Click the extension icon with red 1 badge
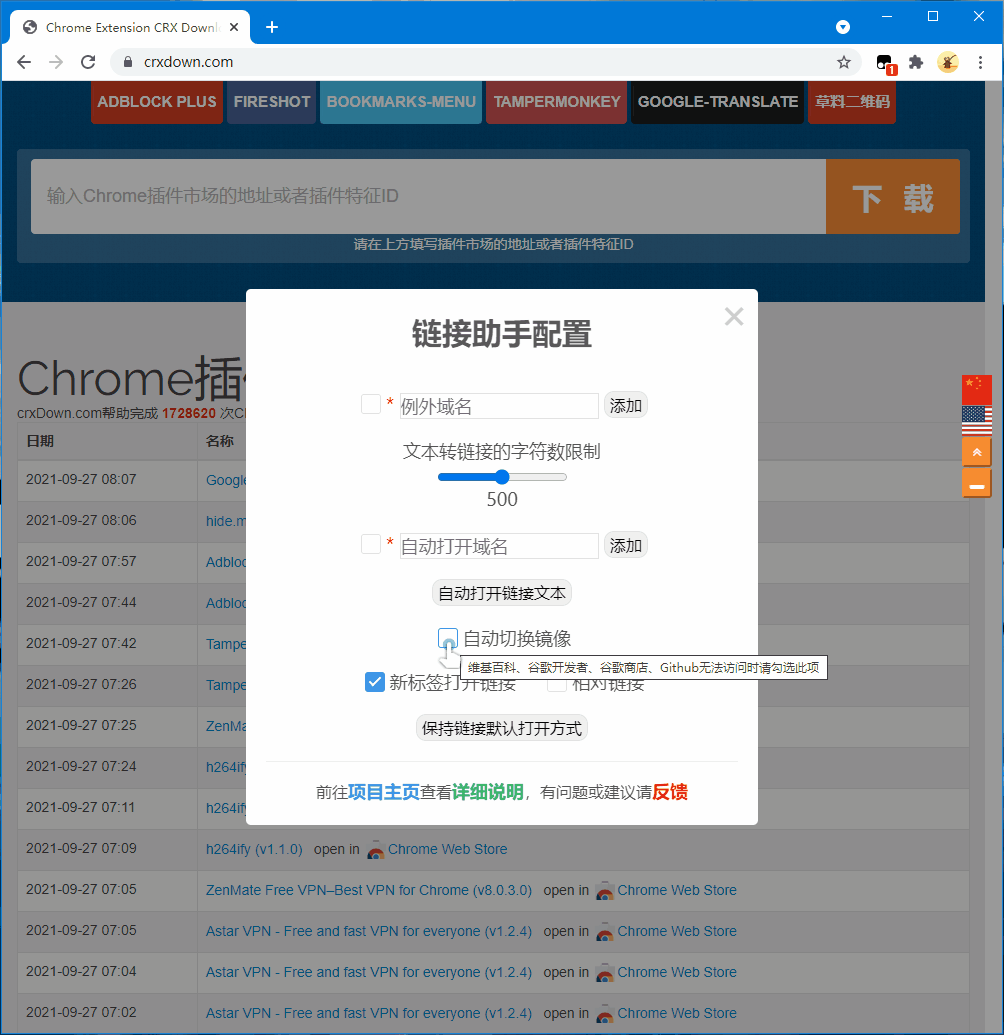This screenshot has height=1035, width=1004. [884, 62]
